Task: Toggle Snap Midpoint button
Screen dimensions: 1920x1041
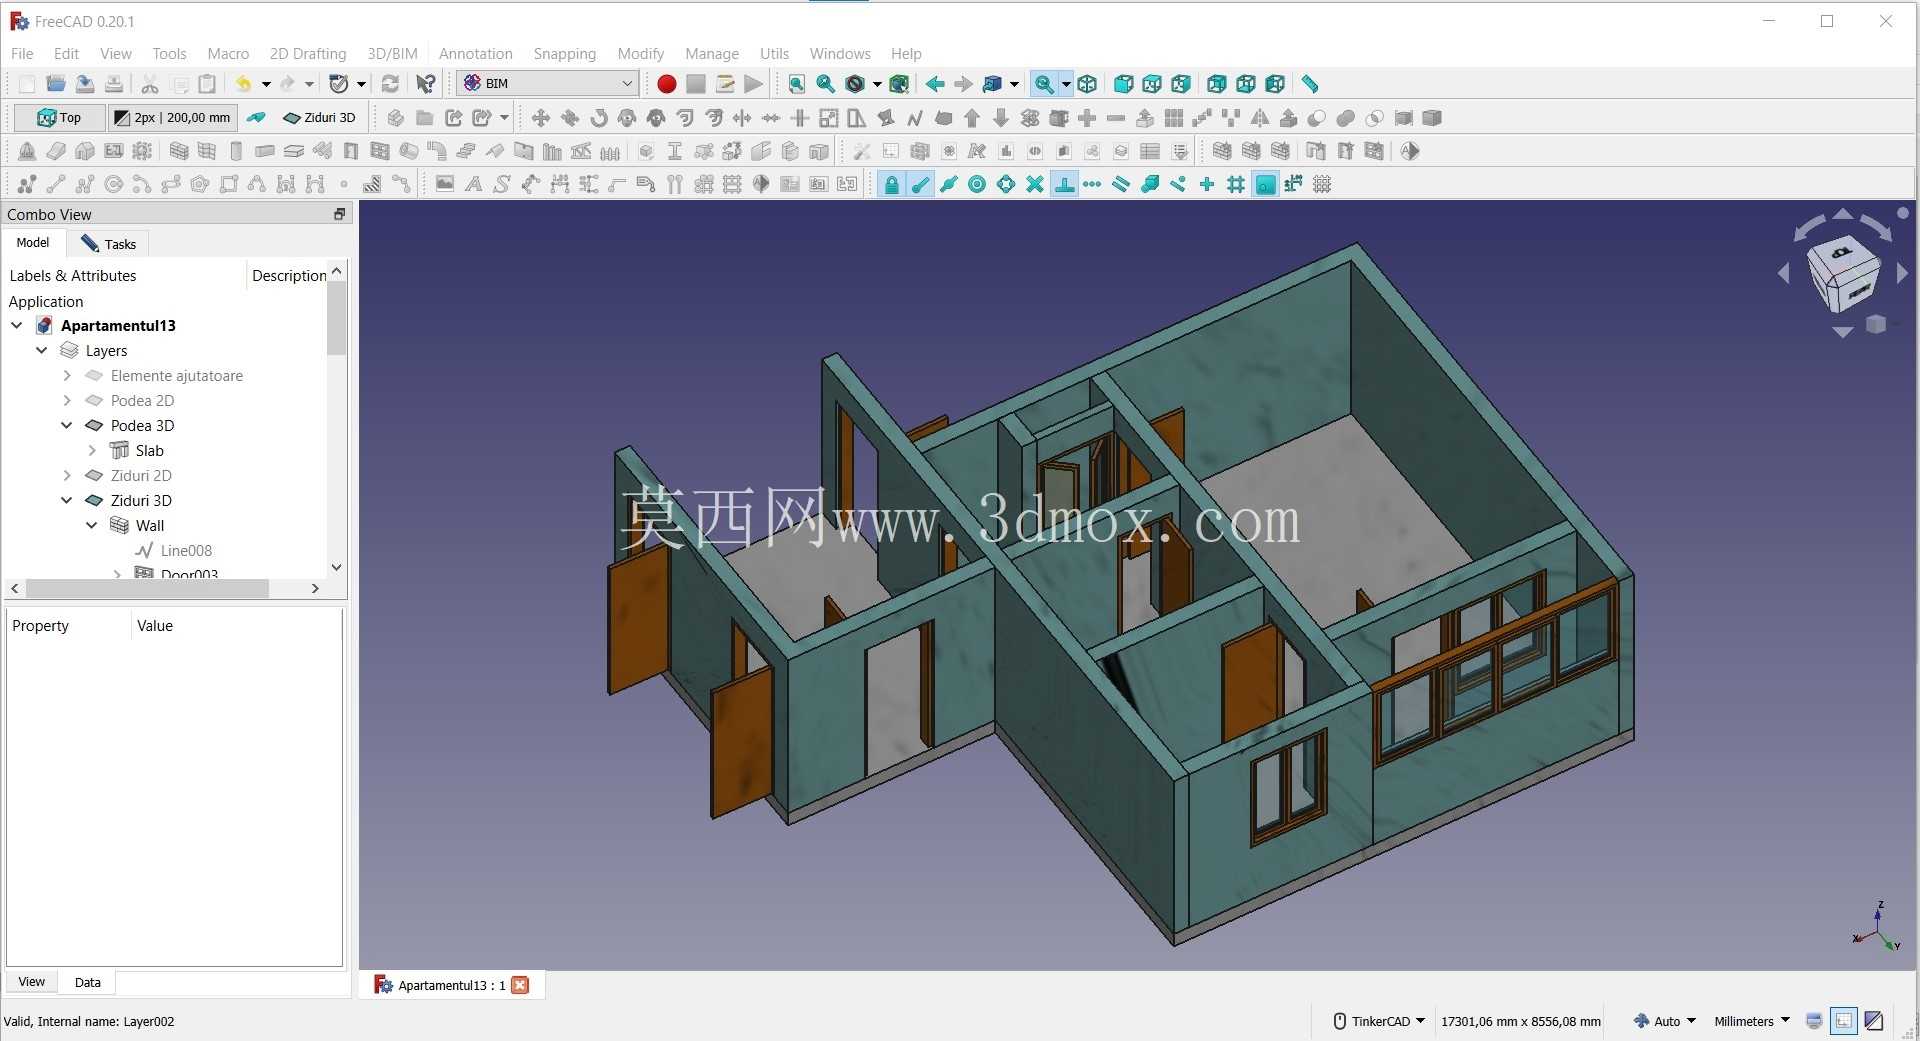Action: point(948,184)
